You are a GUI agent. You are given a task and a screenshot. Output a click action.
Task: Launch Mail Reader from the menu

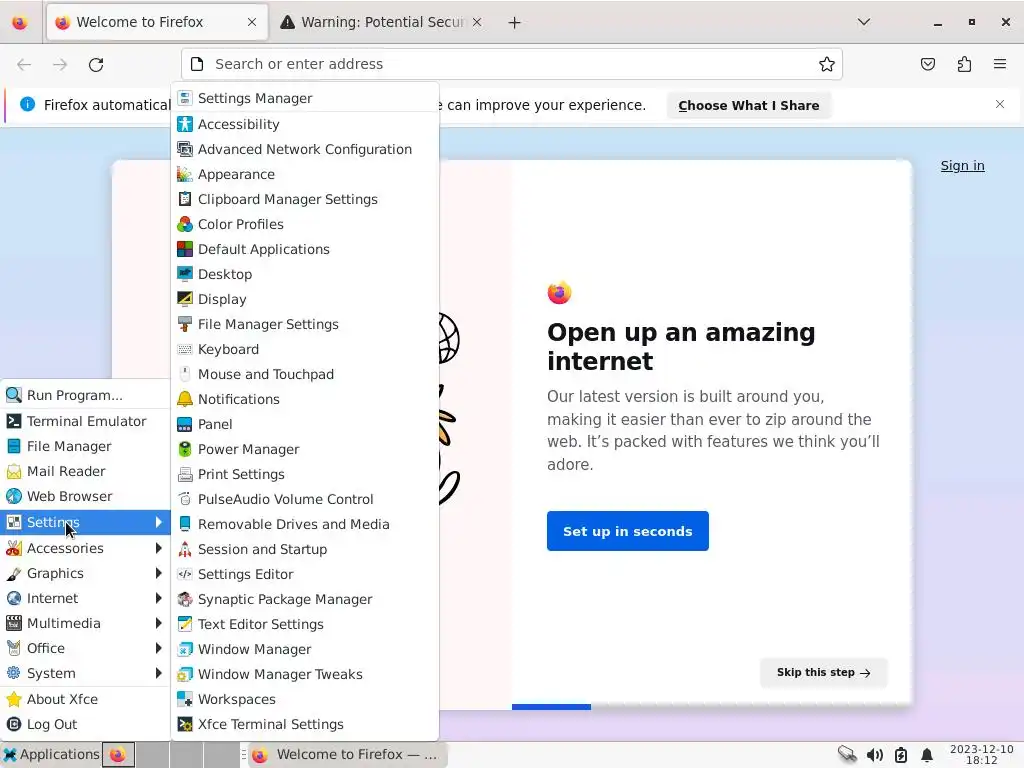pyautogui.click(x=86, y=472)
